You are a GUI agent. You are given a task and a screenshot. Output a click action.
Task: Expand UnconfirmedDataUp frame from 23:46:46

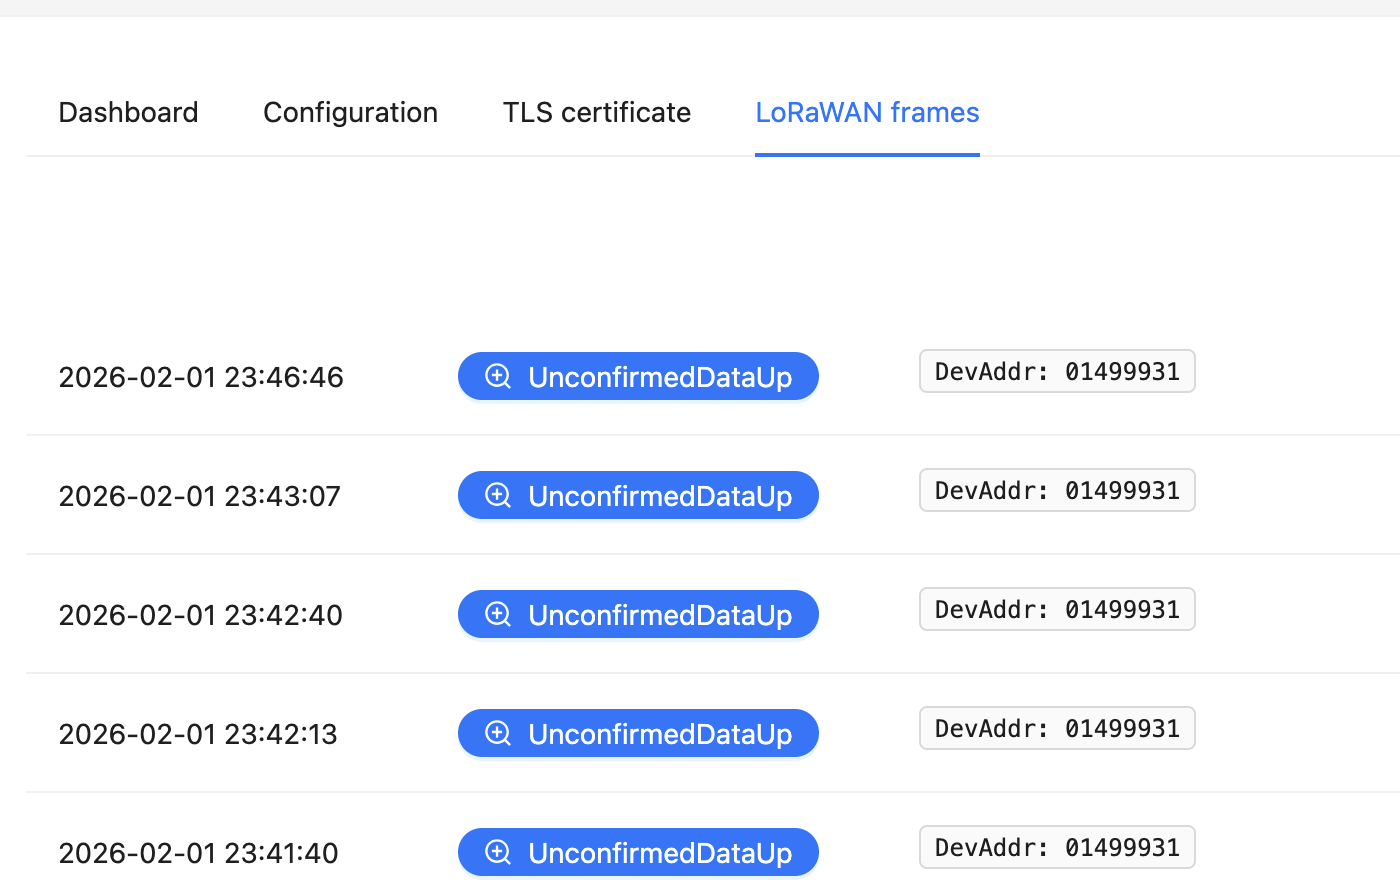tap(659, 377)
